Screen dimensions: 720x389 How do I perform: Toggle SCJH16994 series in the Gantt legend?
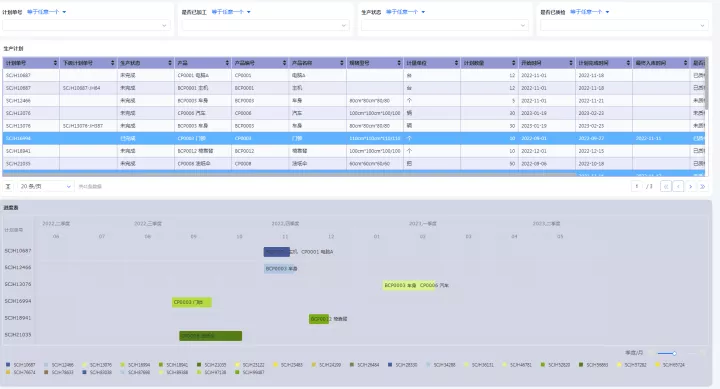click(x=135, y=365)
